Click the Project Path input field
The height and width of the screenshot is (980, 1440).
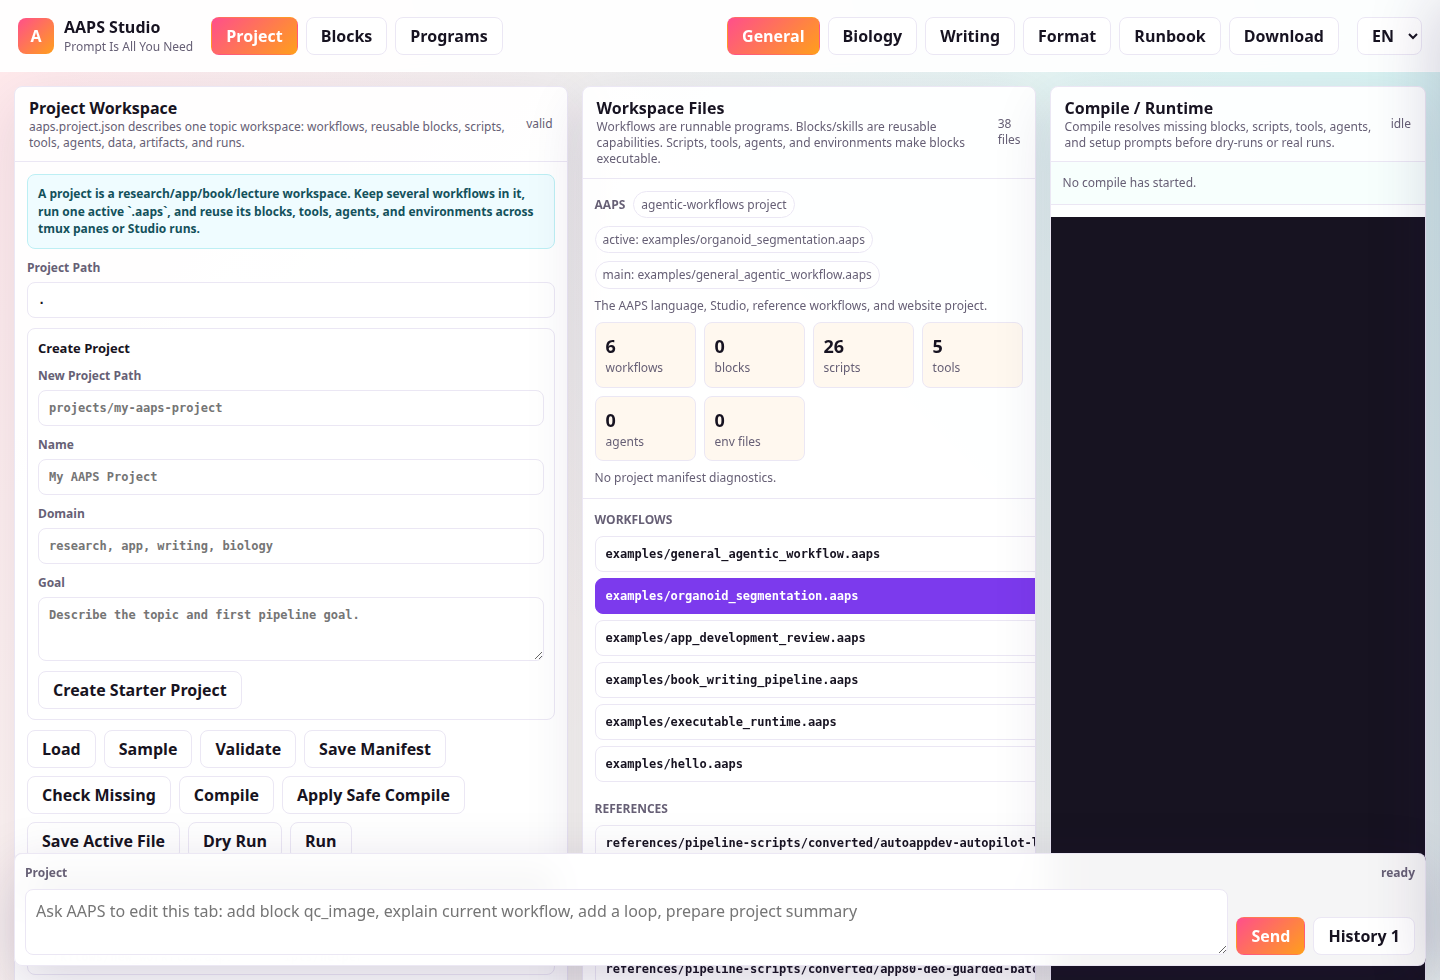291,300
